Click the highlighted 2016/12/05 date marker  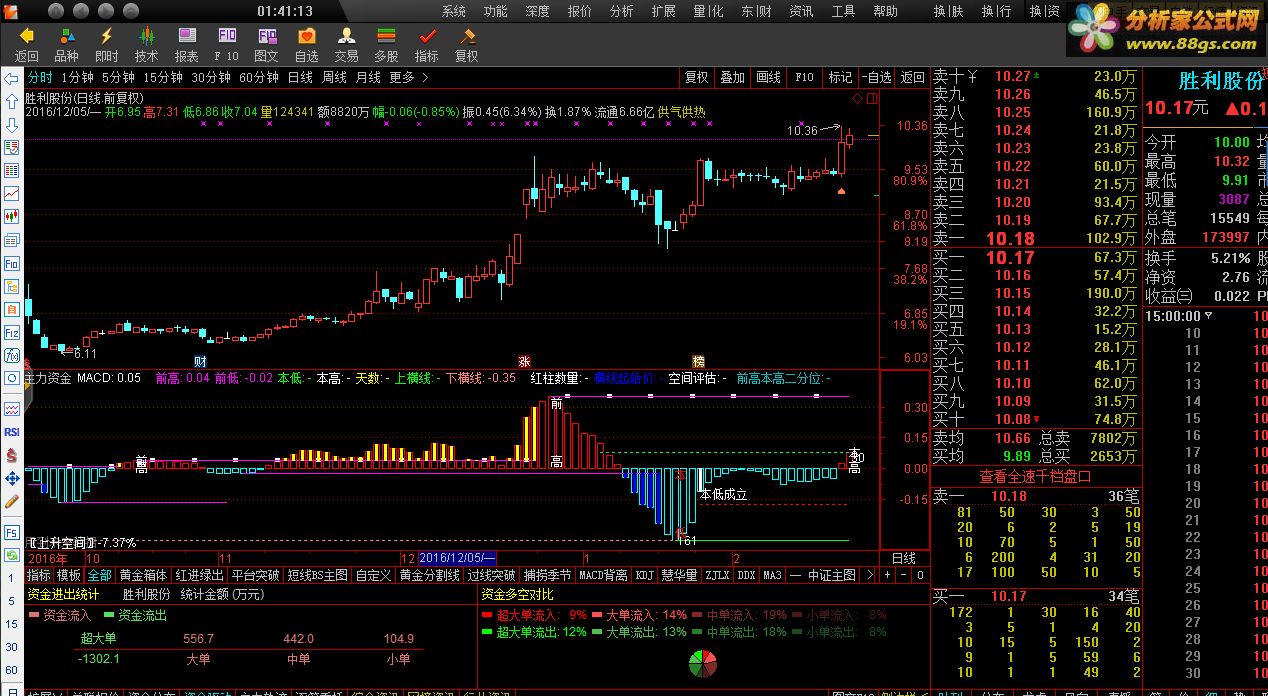tap(457, 557)
